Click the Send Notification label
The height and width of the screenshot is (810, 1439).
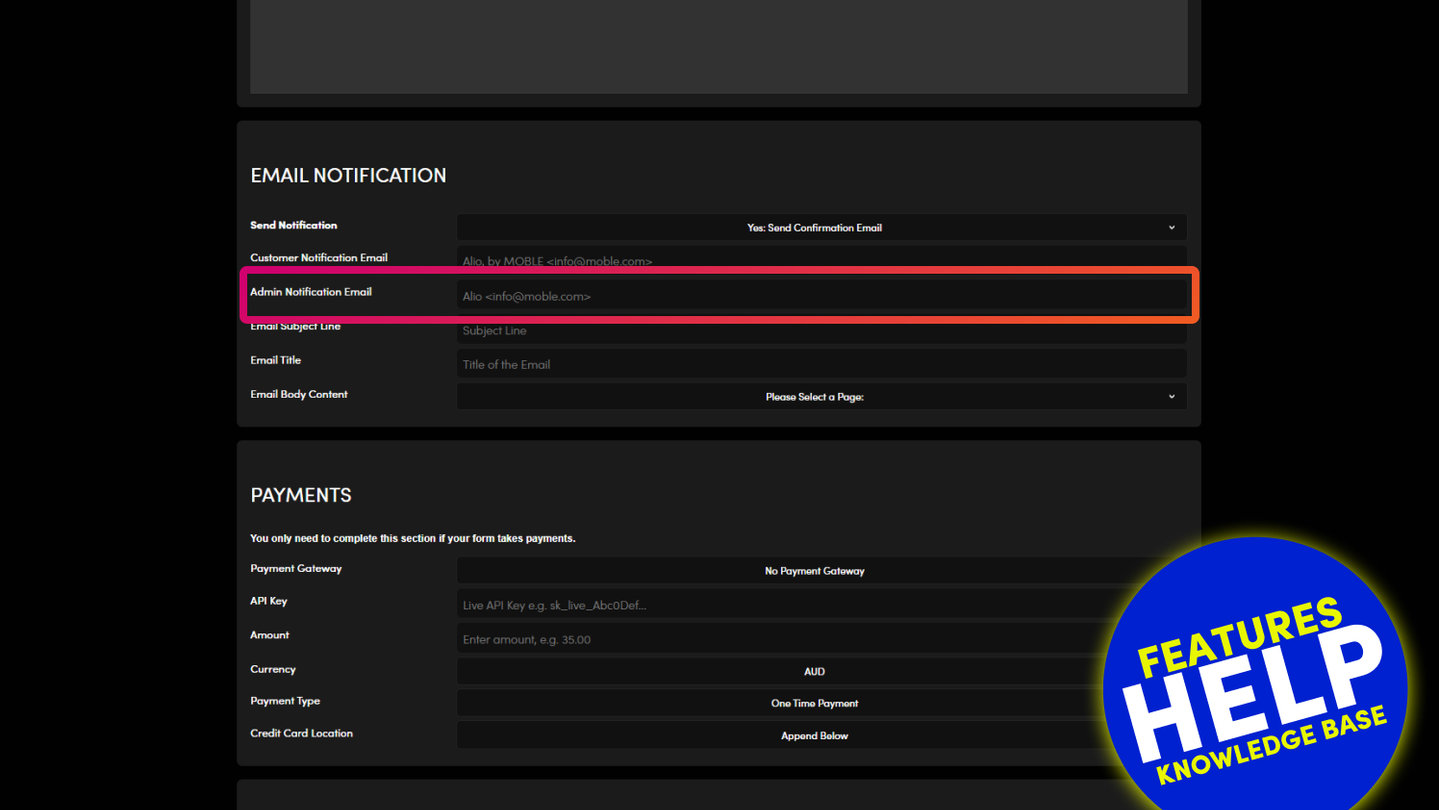coord(293,225)
